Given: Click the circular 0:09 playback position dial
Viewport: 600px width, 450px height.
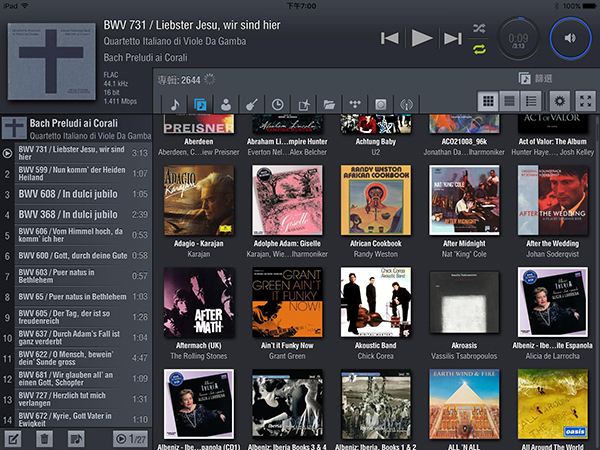Looking at the screenshot, I should click(518, 38).
